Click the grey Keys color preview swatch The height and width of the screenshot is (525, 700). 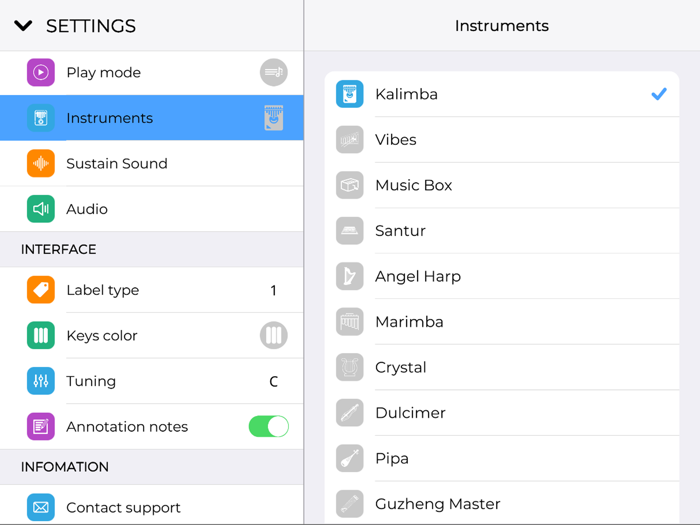[274, 335]
